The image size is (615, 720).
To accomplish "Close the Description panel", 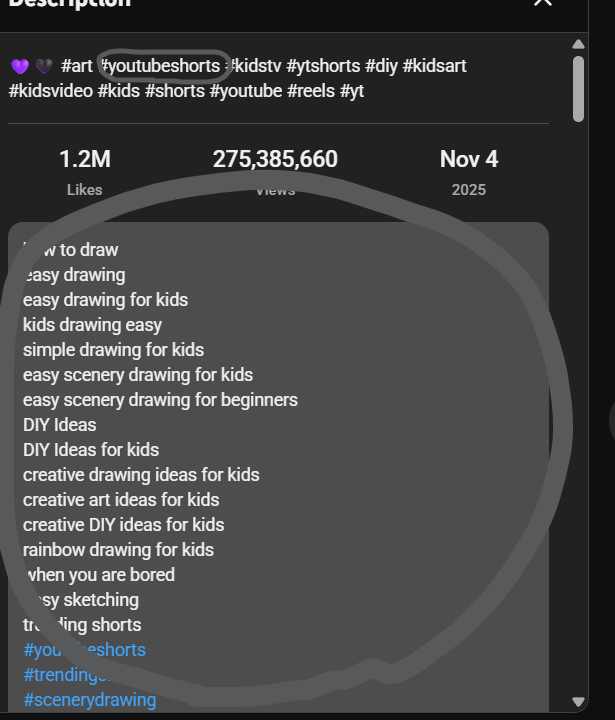I will click(x=543, y=3).
